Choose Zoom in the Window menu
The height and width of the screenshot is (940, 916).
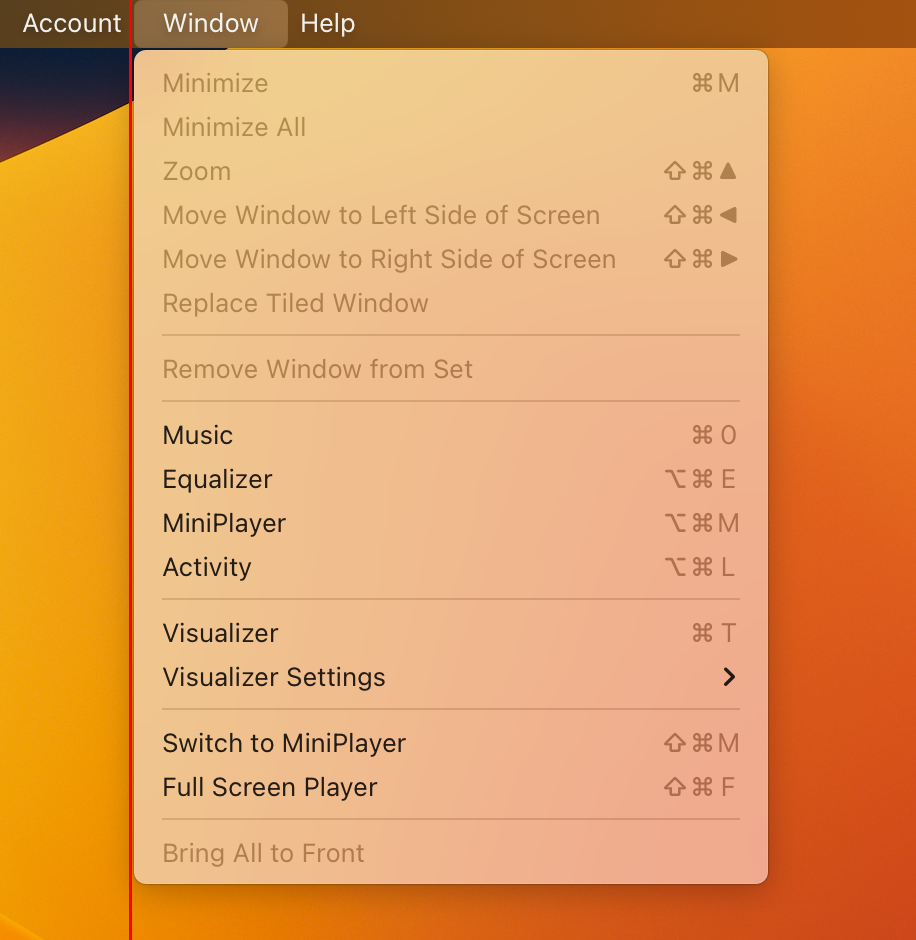pos(451,171)
